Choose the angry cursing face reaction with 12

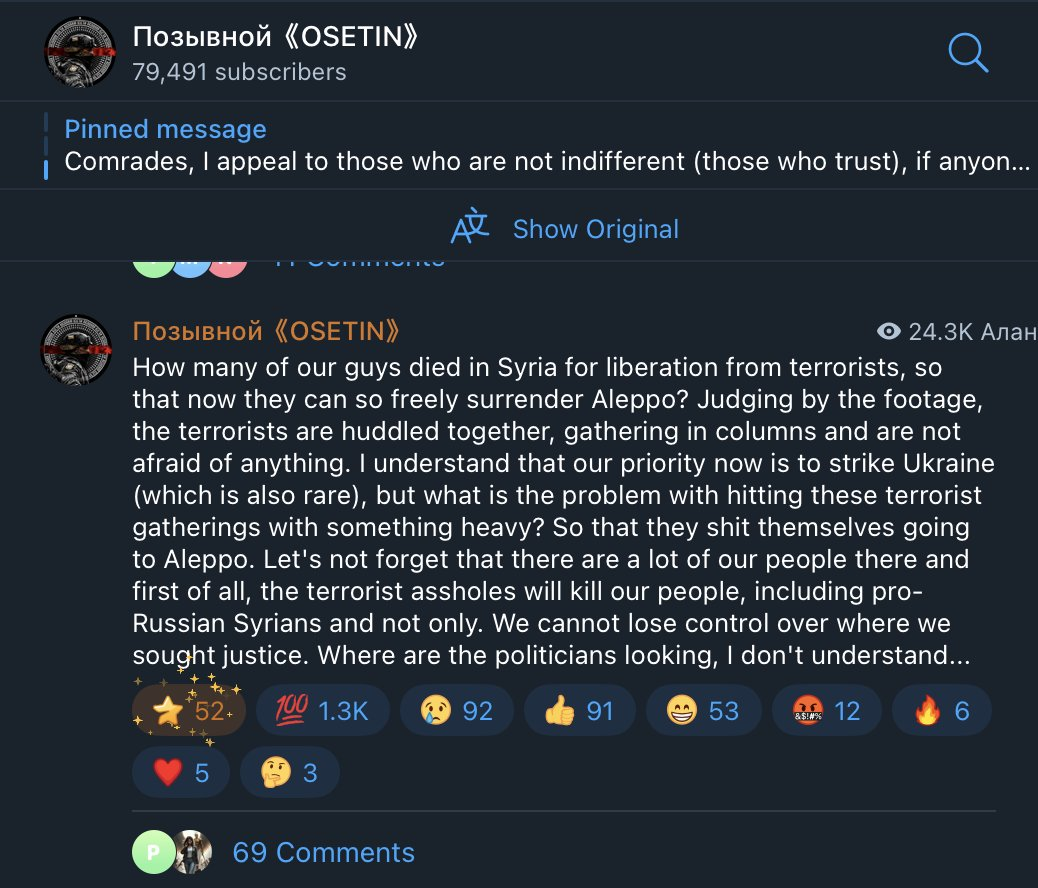(x=826, y=711)
